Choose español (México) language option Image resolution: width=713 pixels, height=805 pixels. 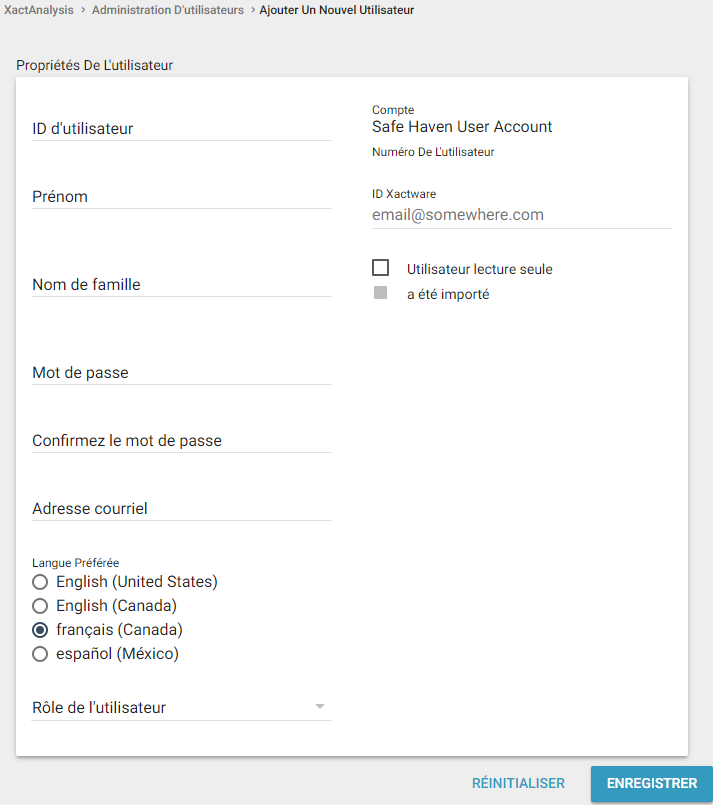pos(40,654)
